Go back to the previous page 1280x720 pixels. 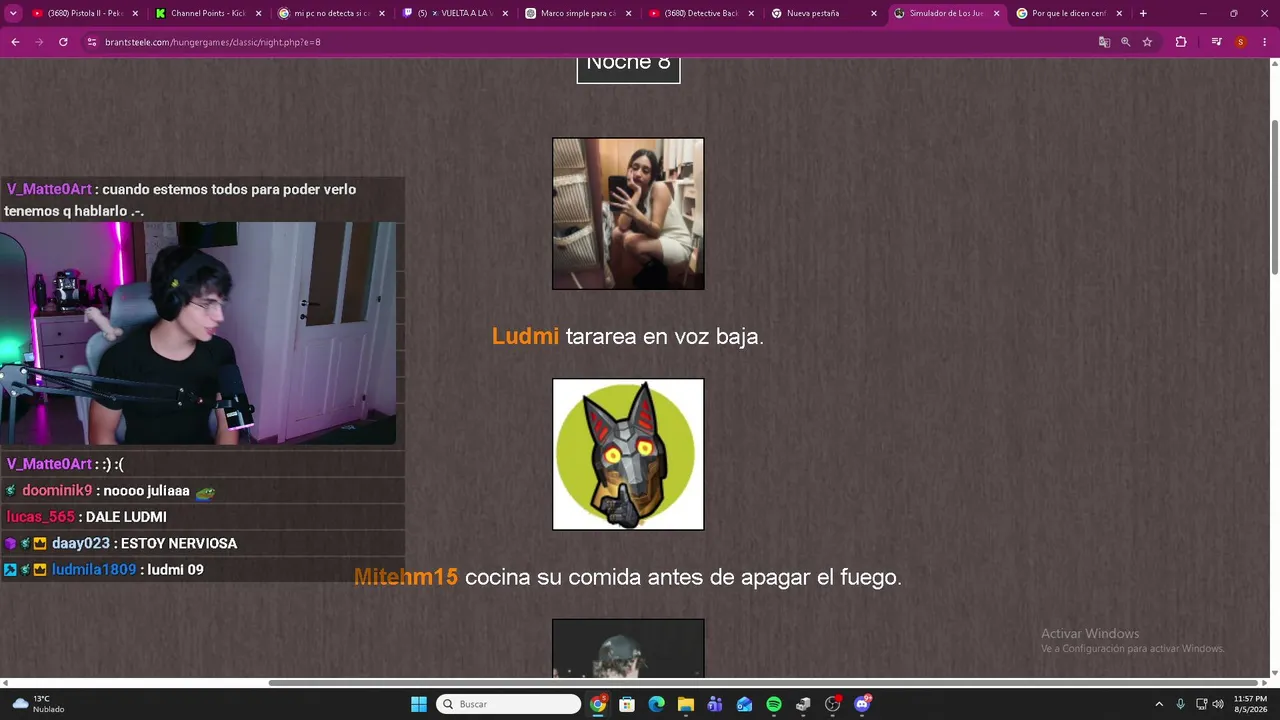tap(15, 42)
